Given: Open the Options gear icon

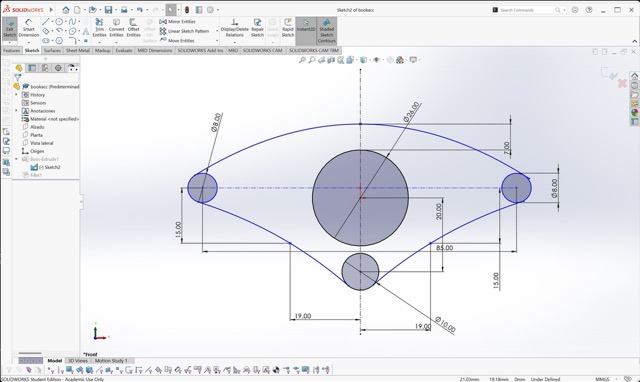Looking at the screenshot, I should pos(211,9).
